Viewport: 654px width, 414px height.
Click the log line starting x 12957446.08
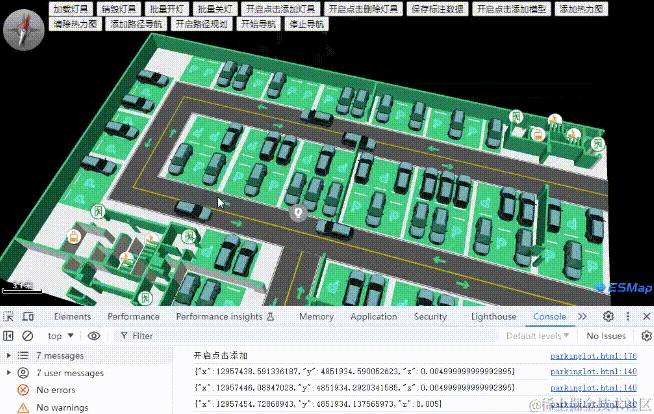354,388
